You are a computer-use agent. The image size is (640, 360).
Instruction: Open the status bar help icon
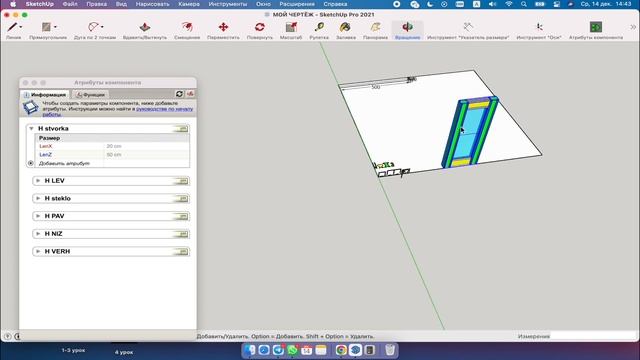(7, 336)
